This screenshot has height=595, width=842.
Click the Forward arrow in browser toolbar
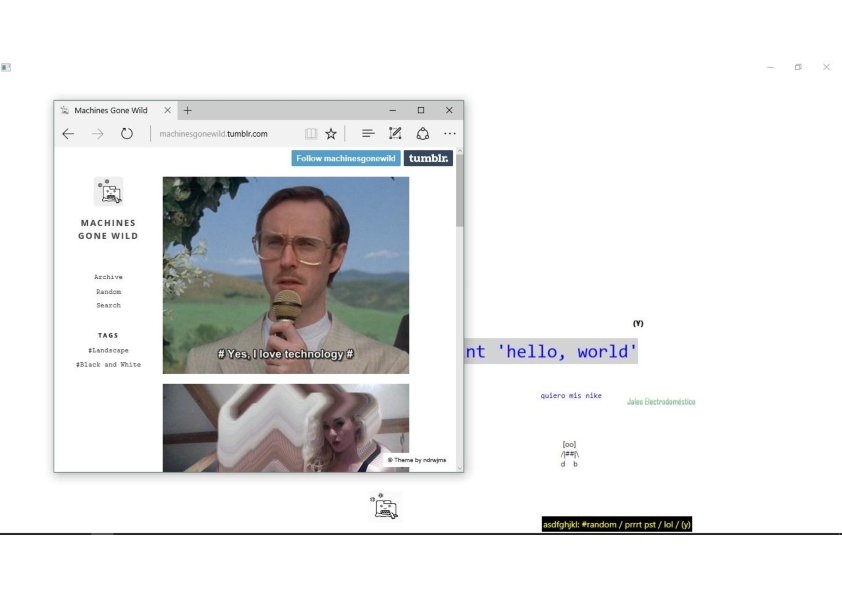[97, 134]
